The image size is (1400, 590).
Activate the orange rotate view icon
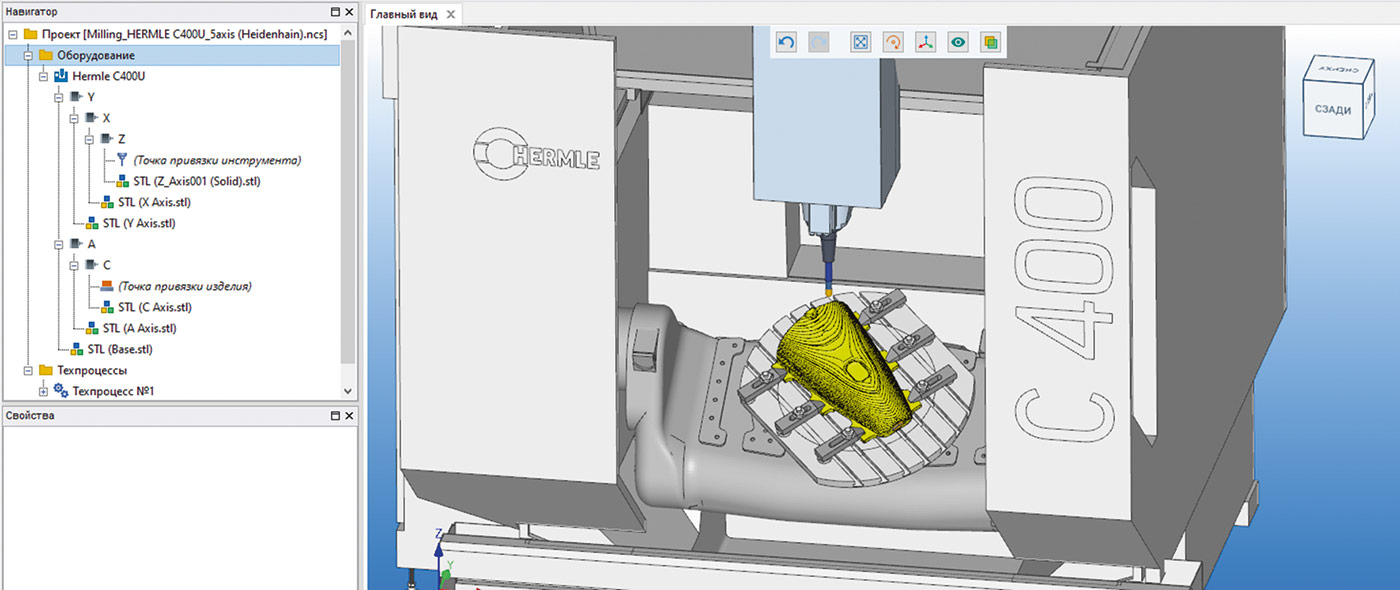coord(894,43)
